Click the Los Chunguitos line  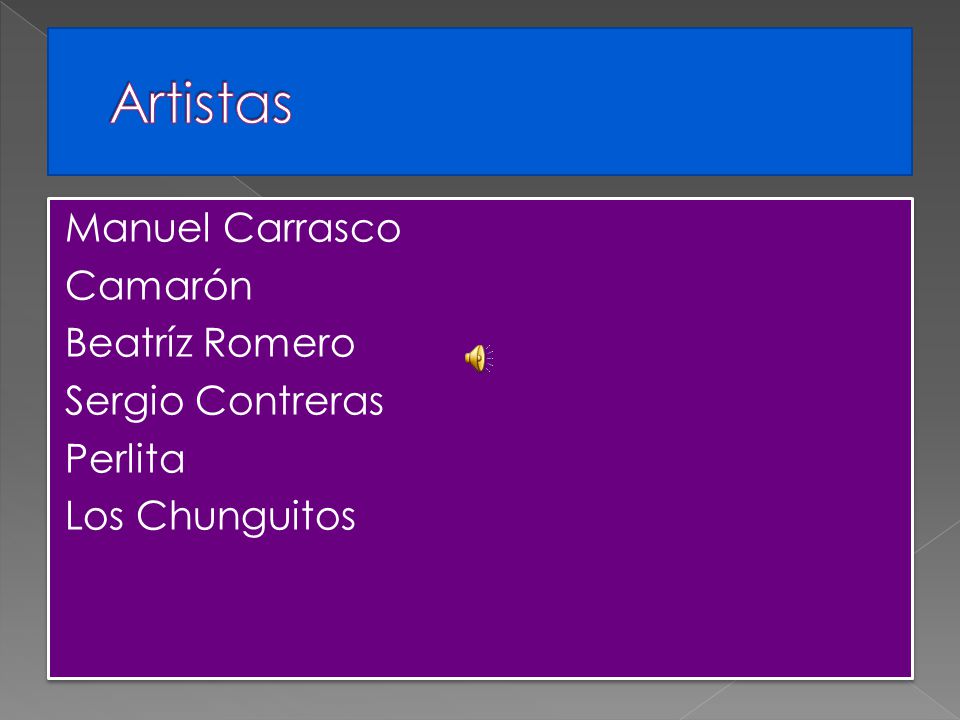[211, 517]
